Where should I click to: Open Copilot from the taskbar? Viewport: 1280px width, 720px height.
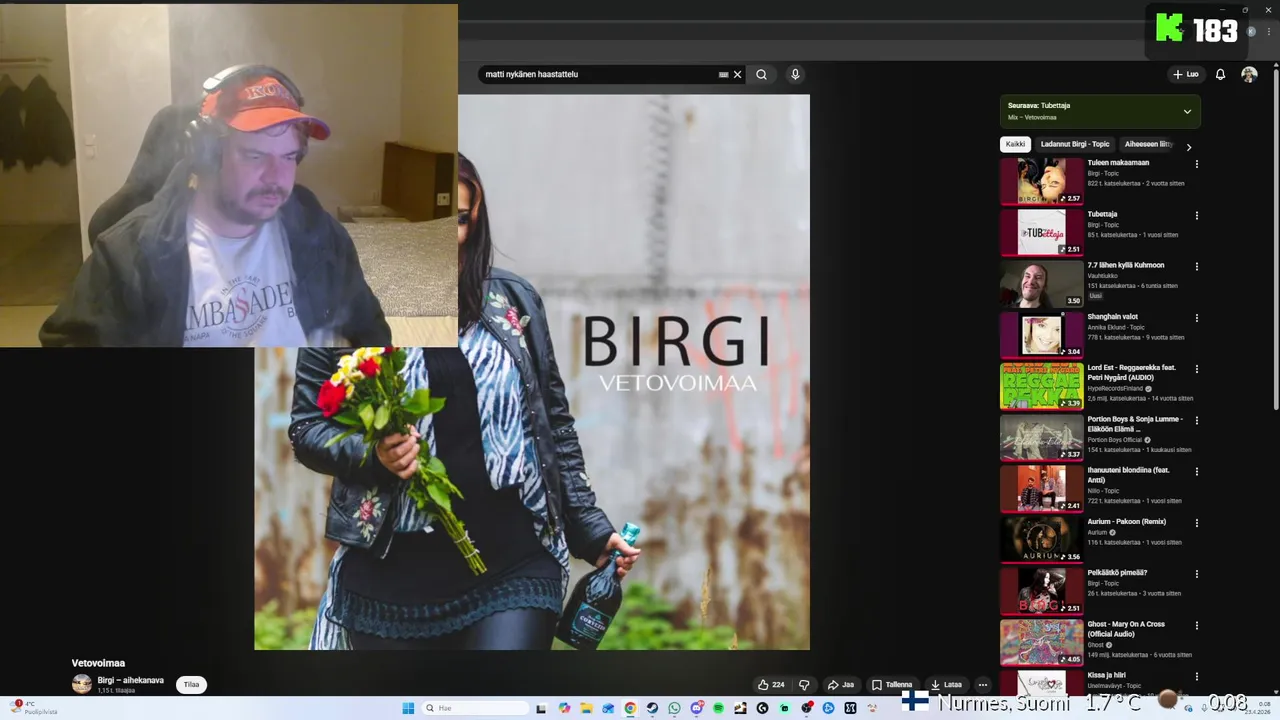pos(564,708)
